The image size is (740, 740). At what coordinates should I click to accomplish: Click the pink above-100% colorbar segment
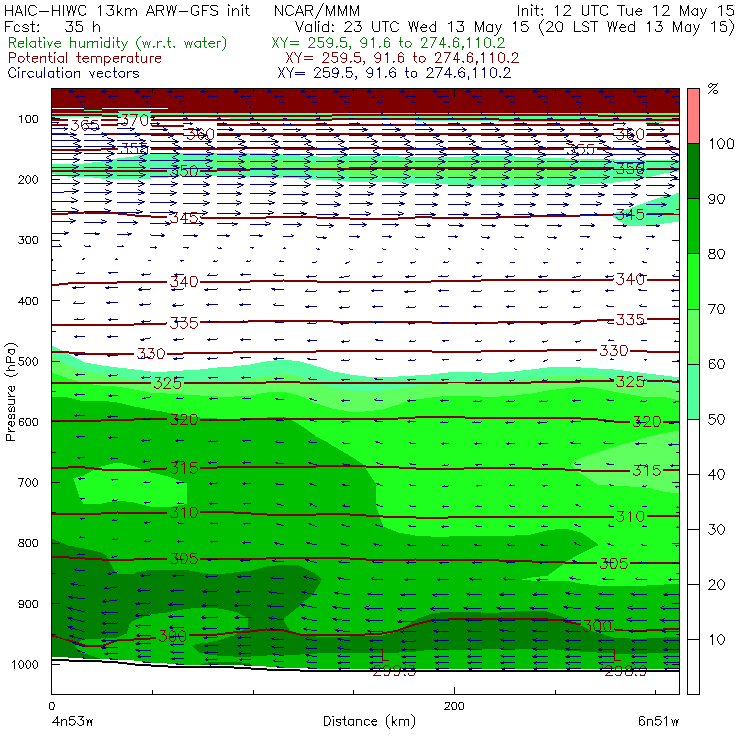[693, 116]
